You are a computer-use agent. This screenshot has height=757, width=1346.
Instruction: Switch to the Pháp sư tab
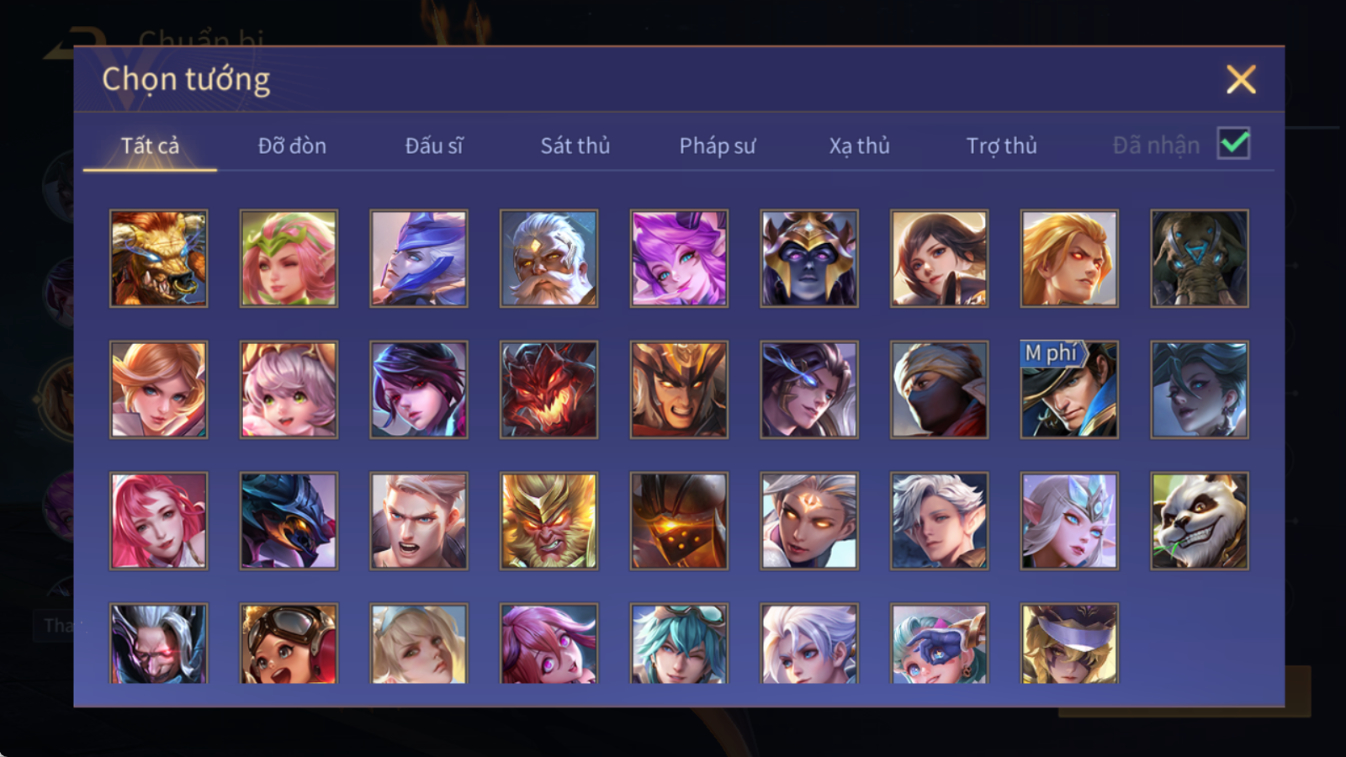click(x=717, y=146)
